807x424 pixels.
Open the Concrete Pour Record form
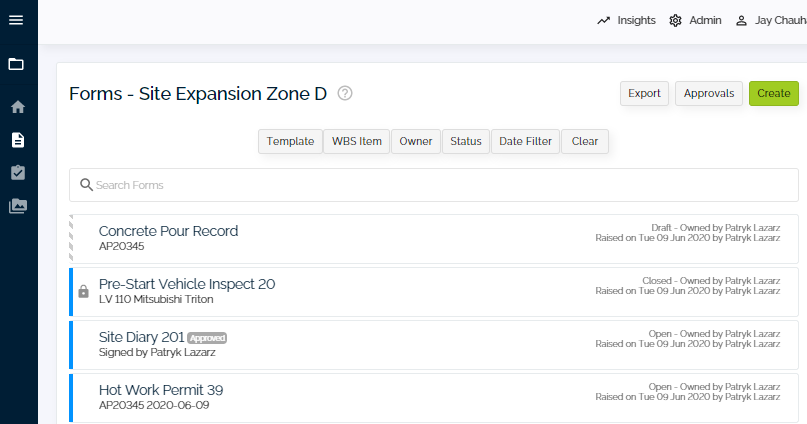point(434,239)
